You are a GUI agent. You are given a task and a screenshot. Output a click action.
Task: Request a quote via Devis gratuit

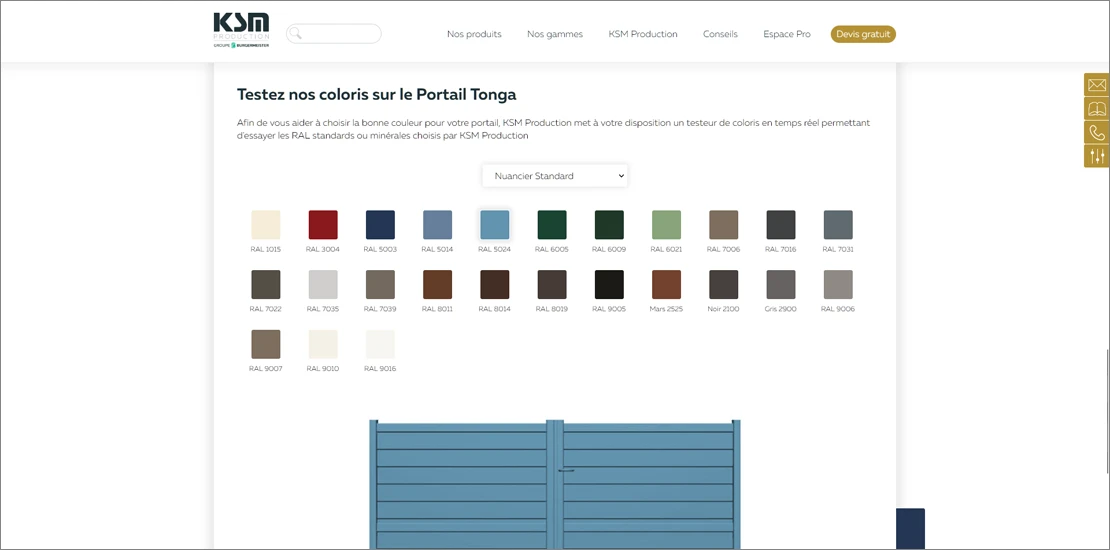[862, 34]
